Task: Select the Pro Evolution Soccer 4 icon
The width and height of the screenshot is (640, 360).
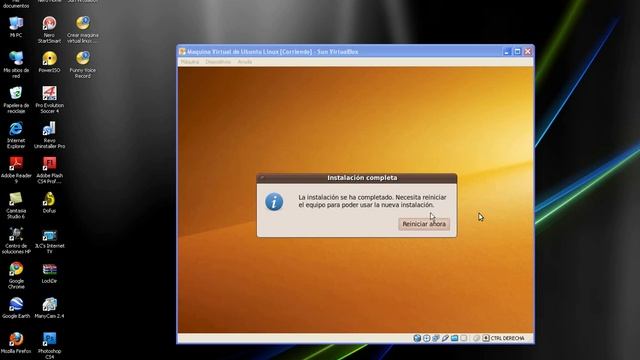Action: pos(49,100)
